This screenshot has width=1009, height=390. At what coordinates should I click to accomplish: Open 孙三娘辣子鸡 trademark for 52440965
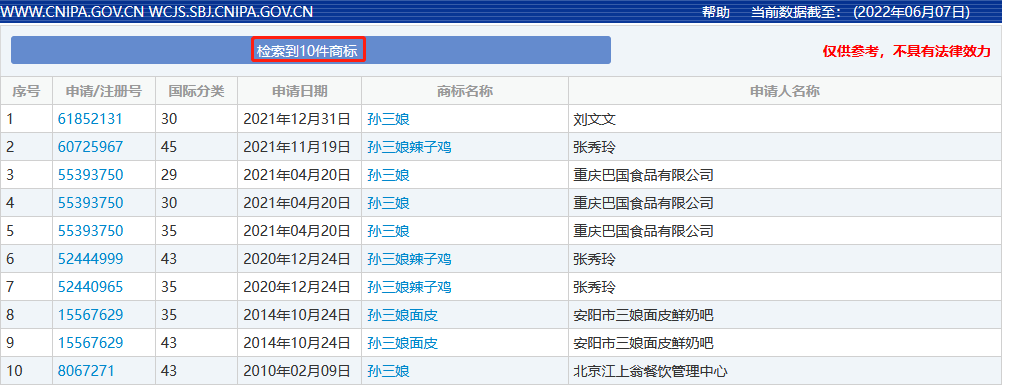409,287
